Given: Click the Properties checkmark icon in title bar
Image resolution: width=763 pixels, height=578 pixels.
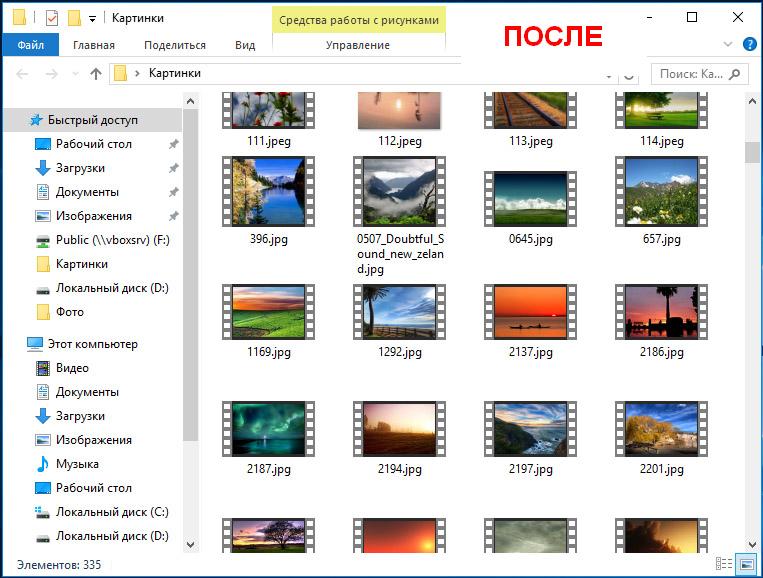Looking at the screenshot, I should 52,18.
